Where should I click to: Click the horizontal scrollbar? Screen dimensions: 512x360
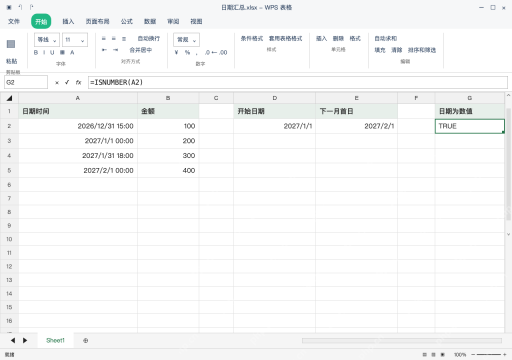point(402,341)
